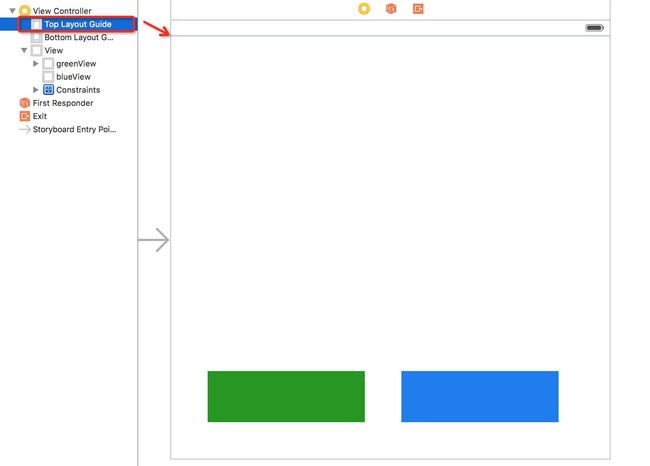Click the orange Exit icon in outline
The height and width of the screenshot is (466, 650).
pos(25,116)
